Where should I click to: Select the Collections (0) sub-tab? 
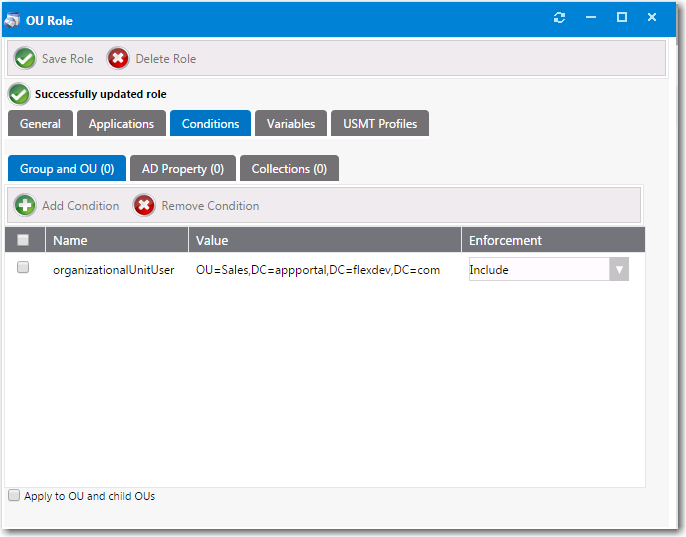[289, 169]
